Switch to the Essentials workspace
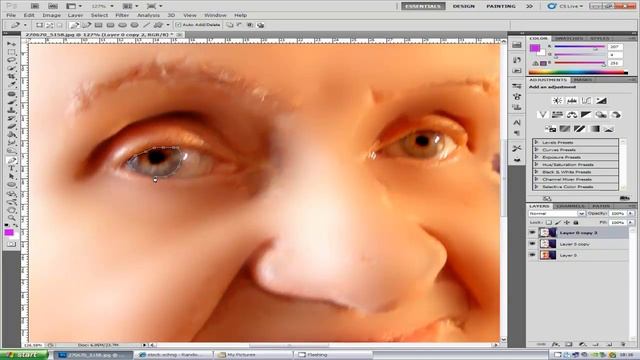 point(423,6)
